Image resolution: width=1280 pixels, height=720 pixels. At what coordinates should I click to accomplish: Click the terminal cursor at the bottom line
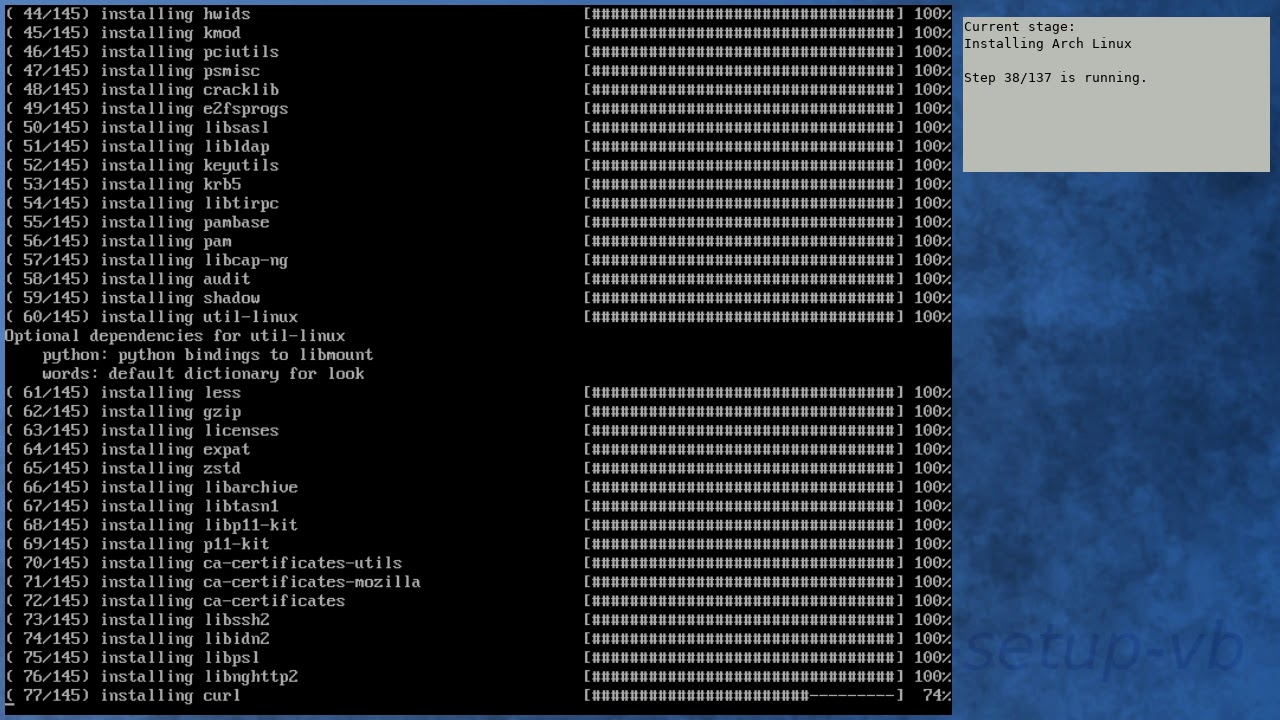tap(10, 706)
